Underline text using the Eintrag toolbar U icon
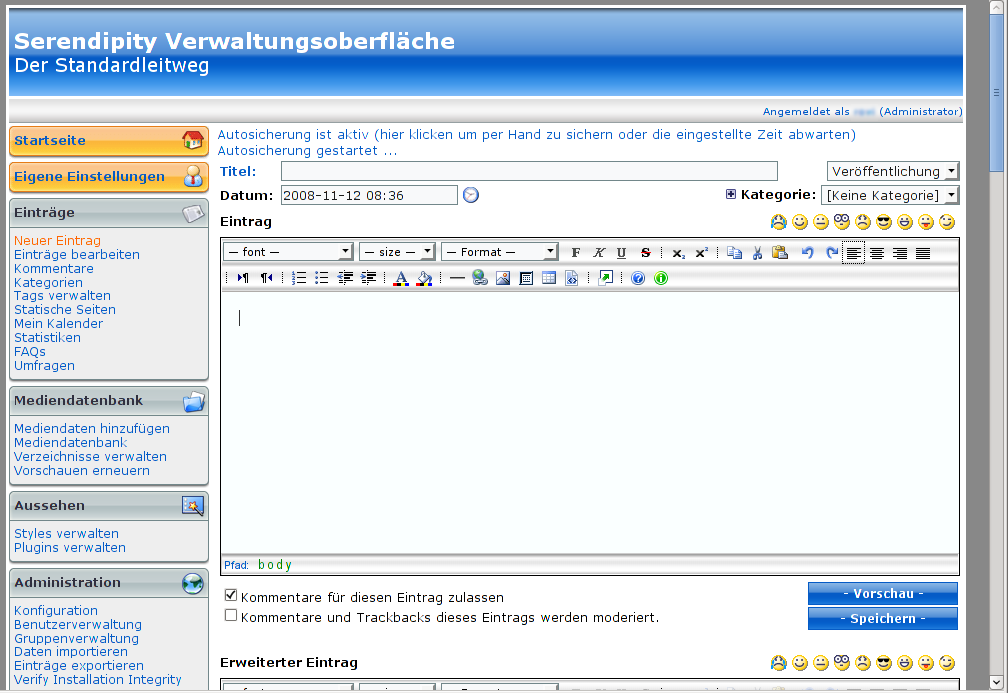 click(x=621, y=253)
